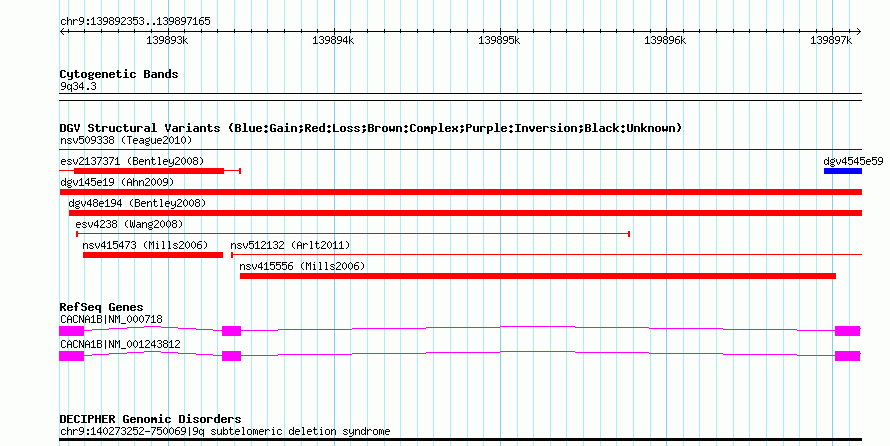Click the red dgv145e19 loss bar
This screenshot has height=446, width=890.
(460, 192)
